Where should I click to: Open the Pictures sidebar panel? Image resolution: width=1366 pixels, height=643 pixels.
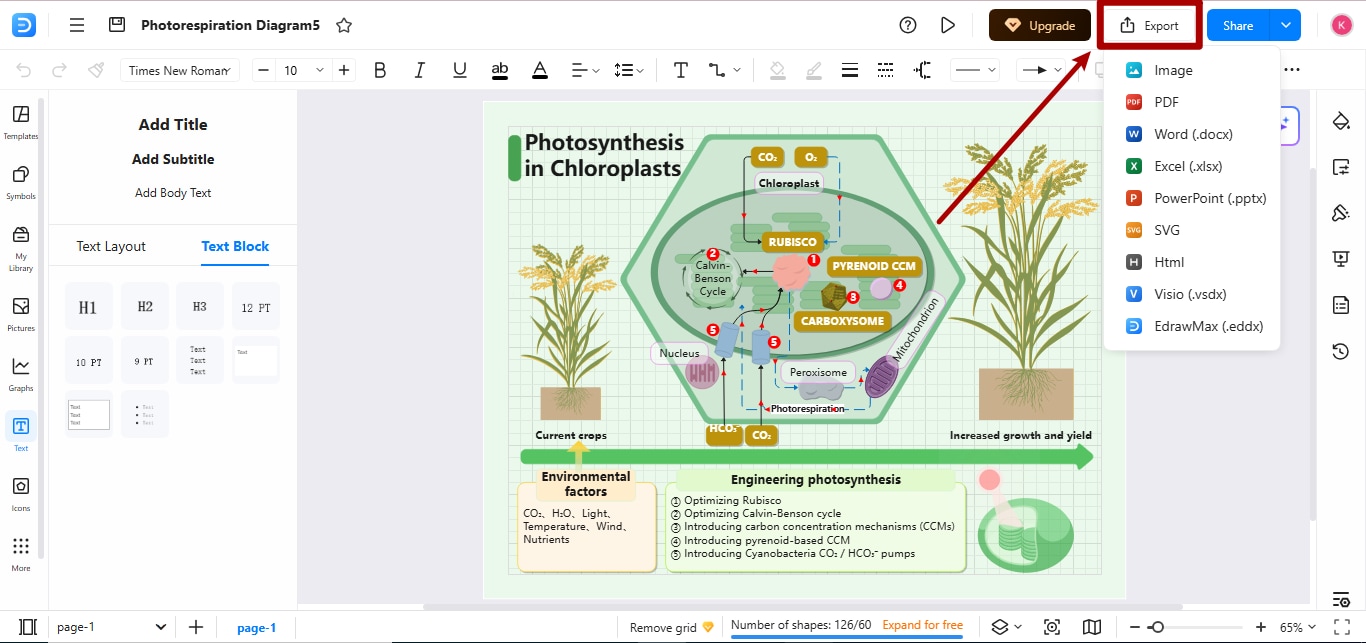(20, 313)
